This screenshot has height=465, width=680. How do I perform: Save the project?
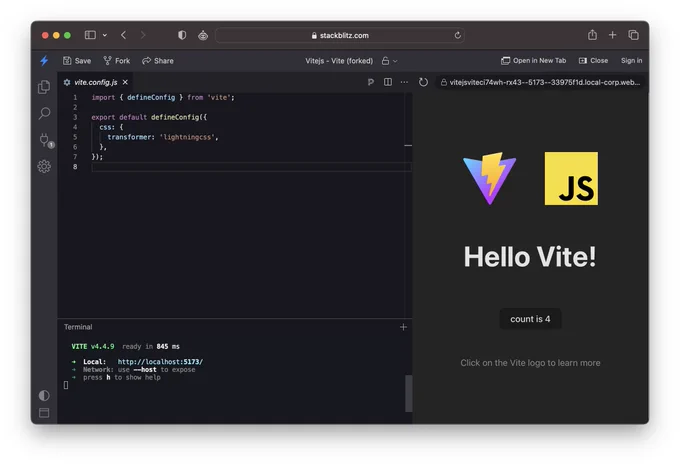tap(77, 61)
